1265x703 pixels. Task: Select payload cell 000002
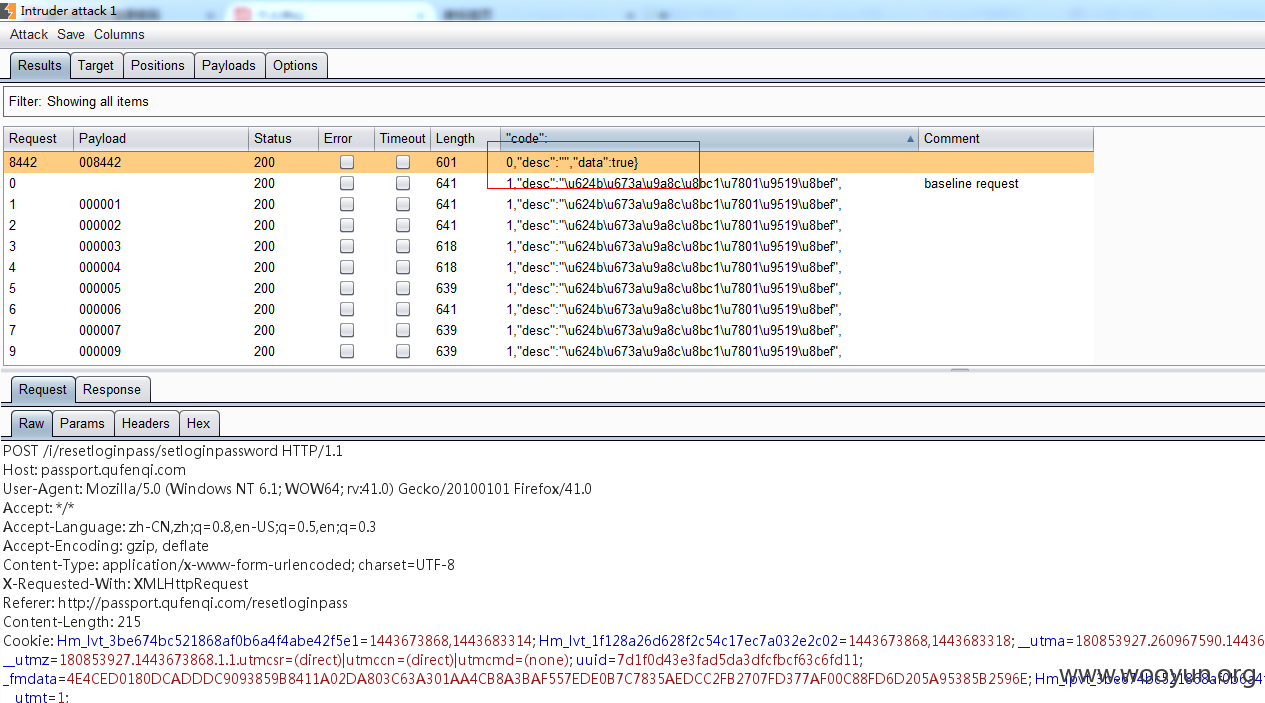click(100, 225)
